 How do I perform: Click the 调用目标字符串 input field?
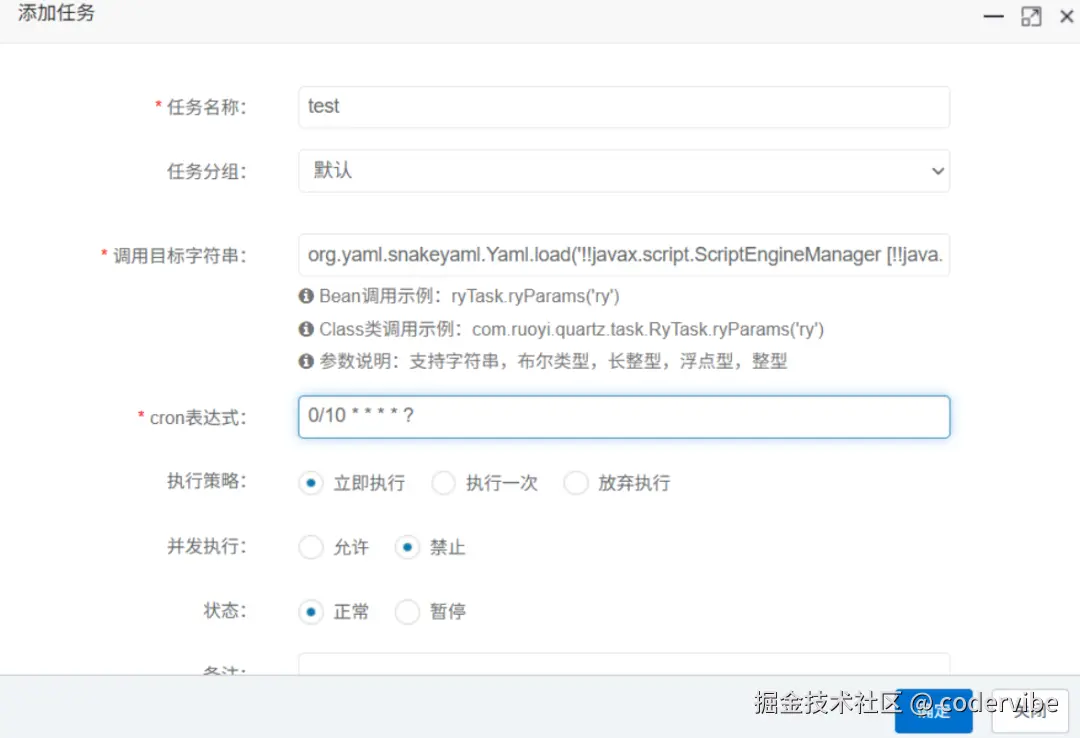point(623,255)
